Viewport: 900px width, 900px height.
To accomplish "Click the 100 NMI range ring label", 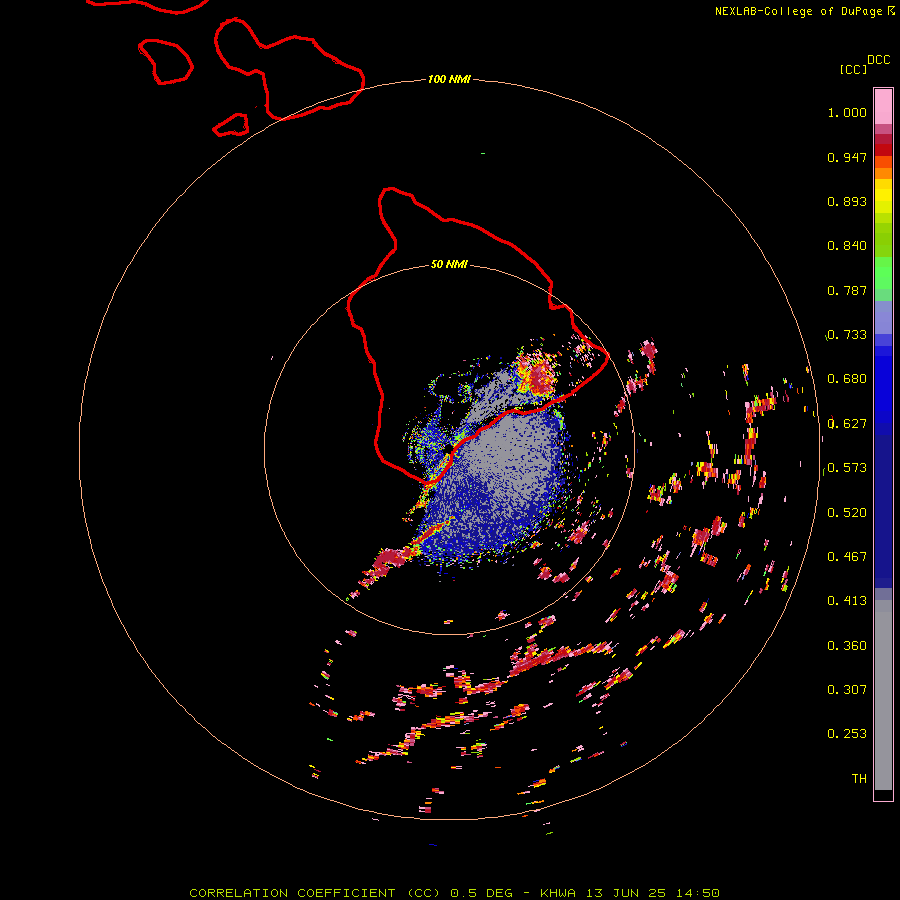I will 449,79.
